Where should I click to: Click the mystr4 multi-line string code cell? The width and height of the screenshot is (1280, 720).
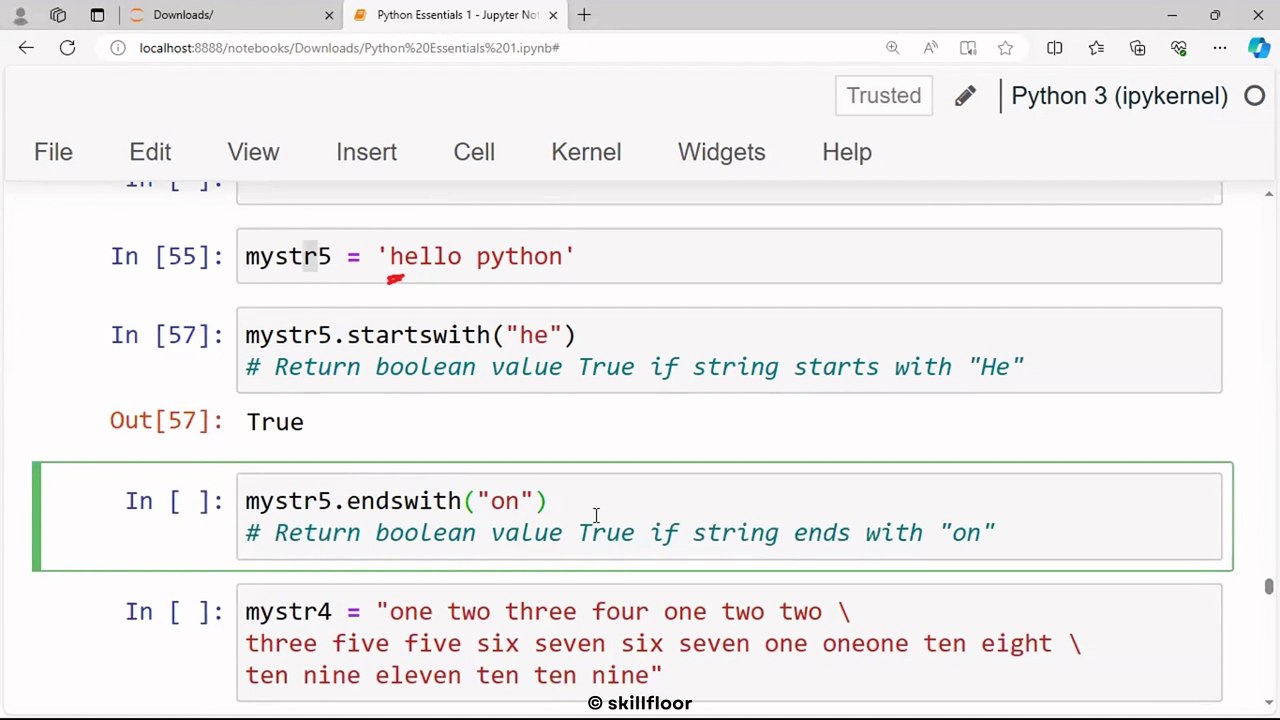(x=729, y=643)
